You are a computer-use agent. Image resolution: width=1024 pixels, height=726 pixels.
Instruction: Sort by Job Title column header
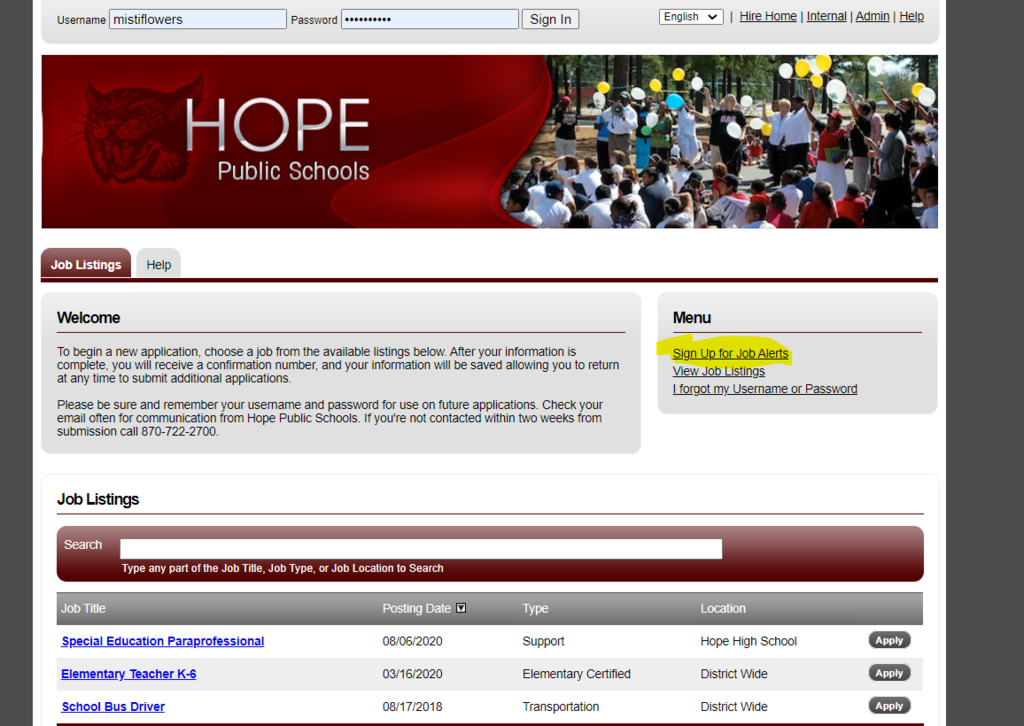pyautogui.click(x=83, y=608)
